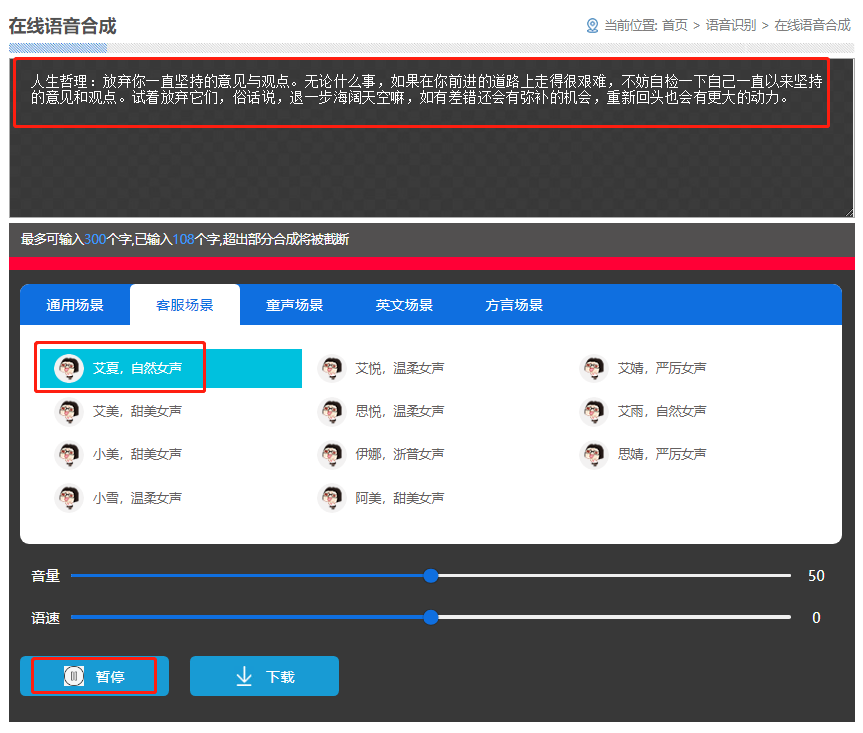
Task: Click avatar icon for 小雪 voice
Action: point(69,497)
